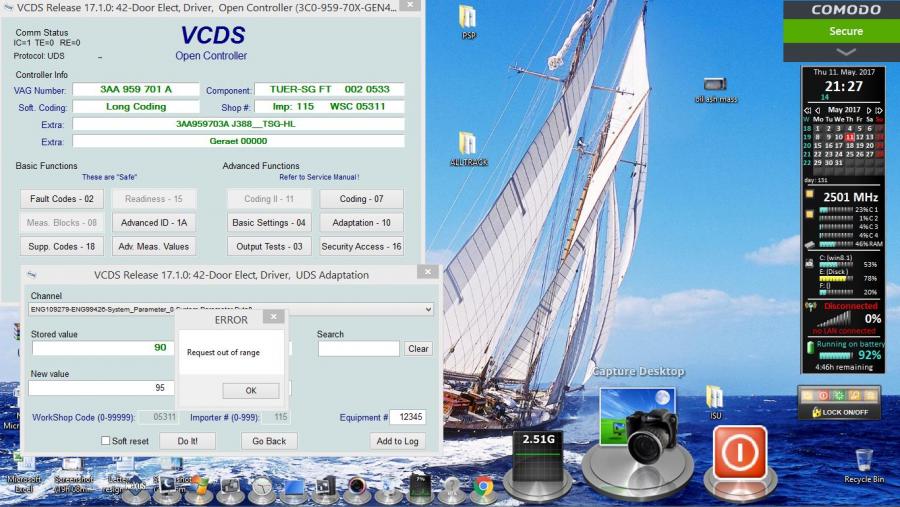Open the Recycle Bin

pyautogui.click(x=863, y=466)
